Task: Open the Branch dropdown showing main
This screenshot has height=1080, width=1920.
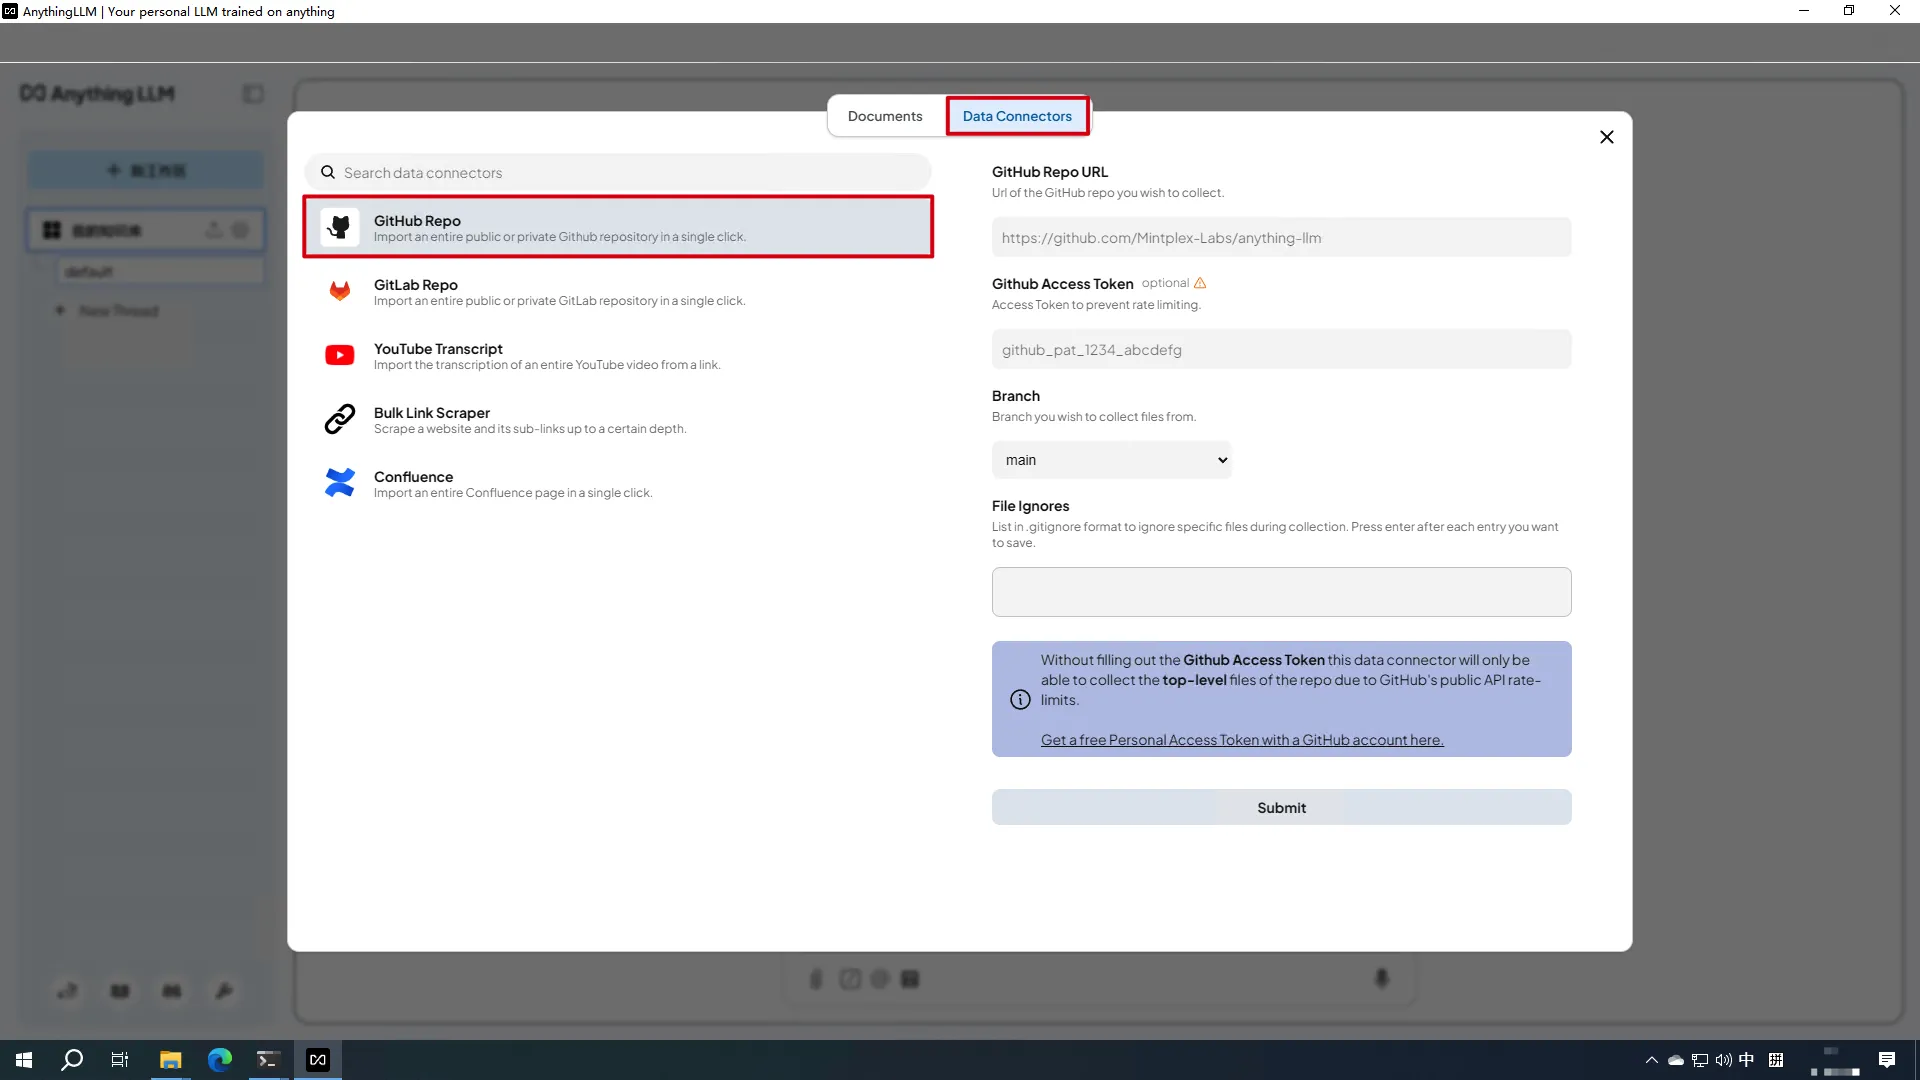Action: (1111, 460)
